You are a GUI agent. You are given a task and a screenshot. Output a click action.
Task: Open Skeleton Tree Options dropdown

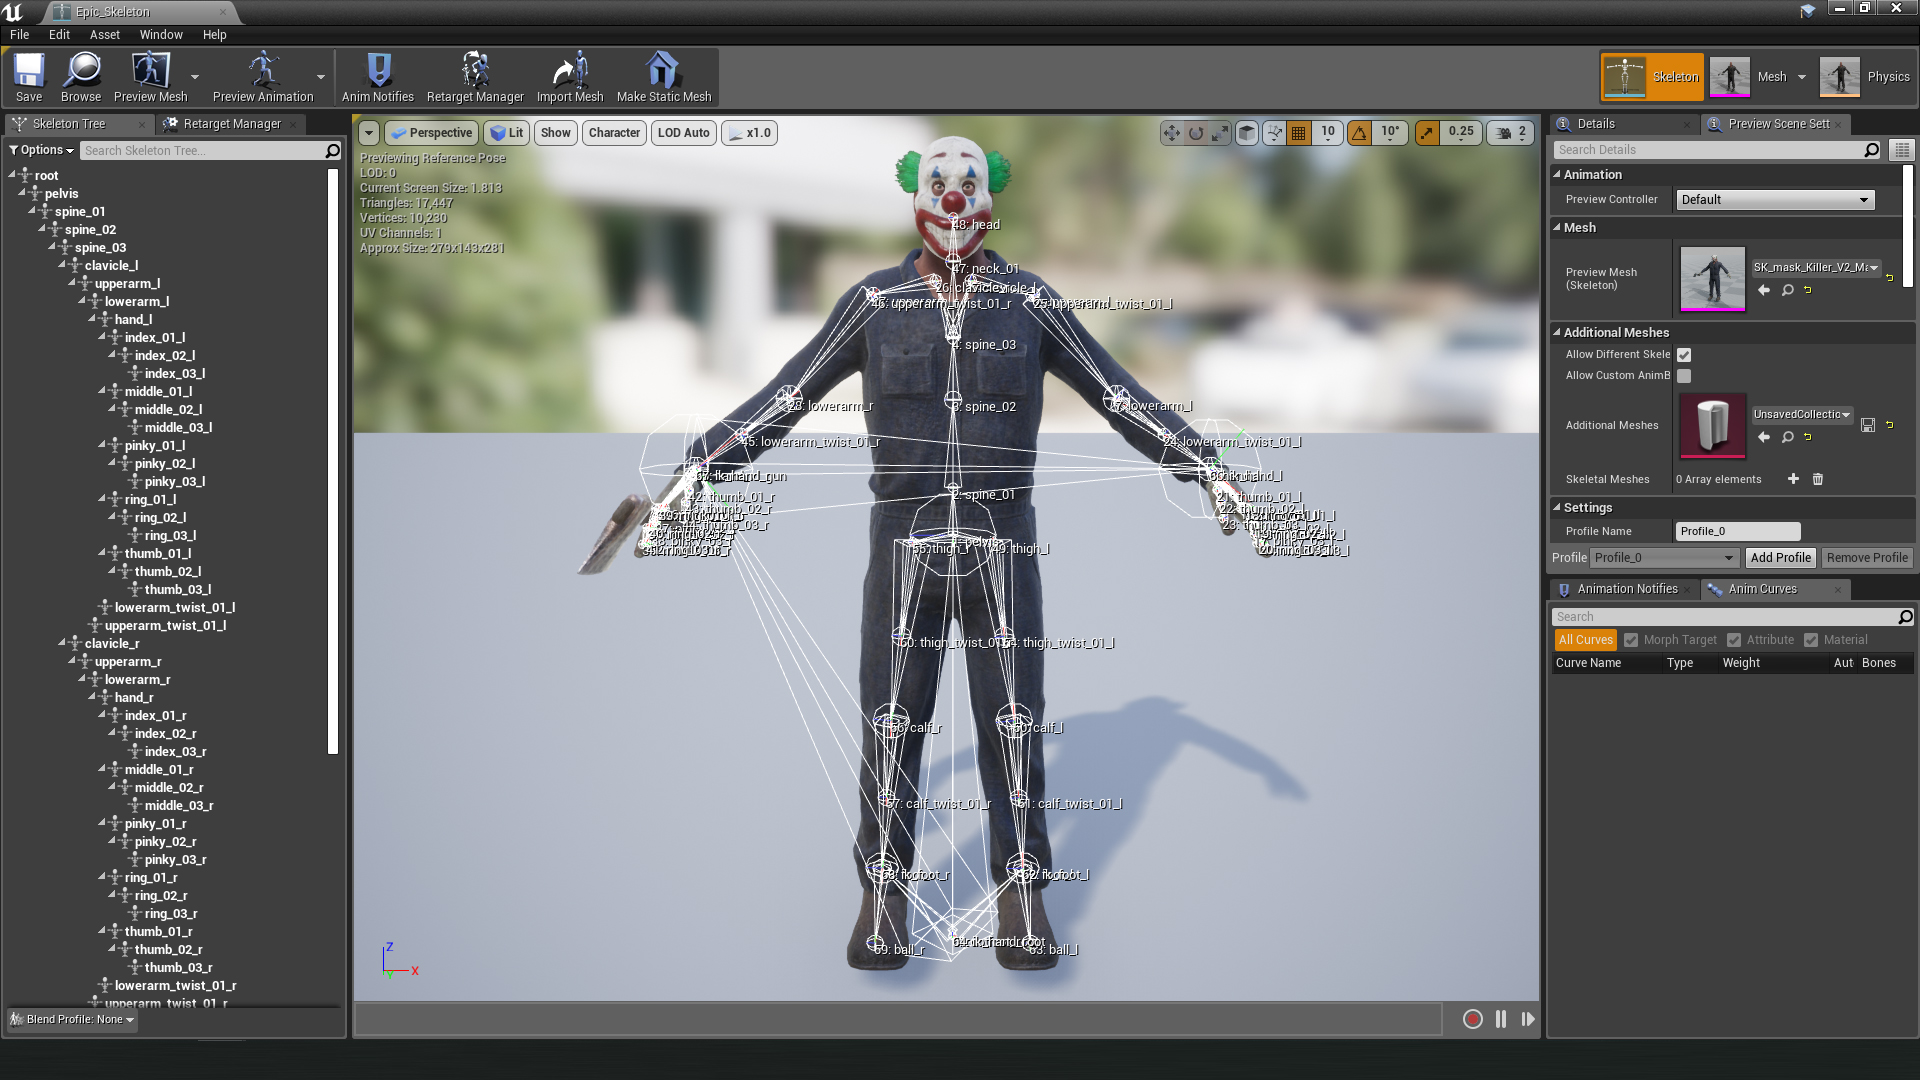tap(42, 150)
